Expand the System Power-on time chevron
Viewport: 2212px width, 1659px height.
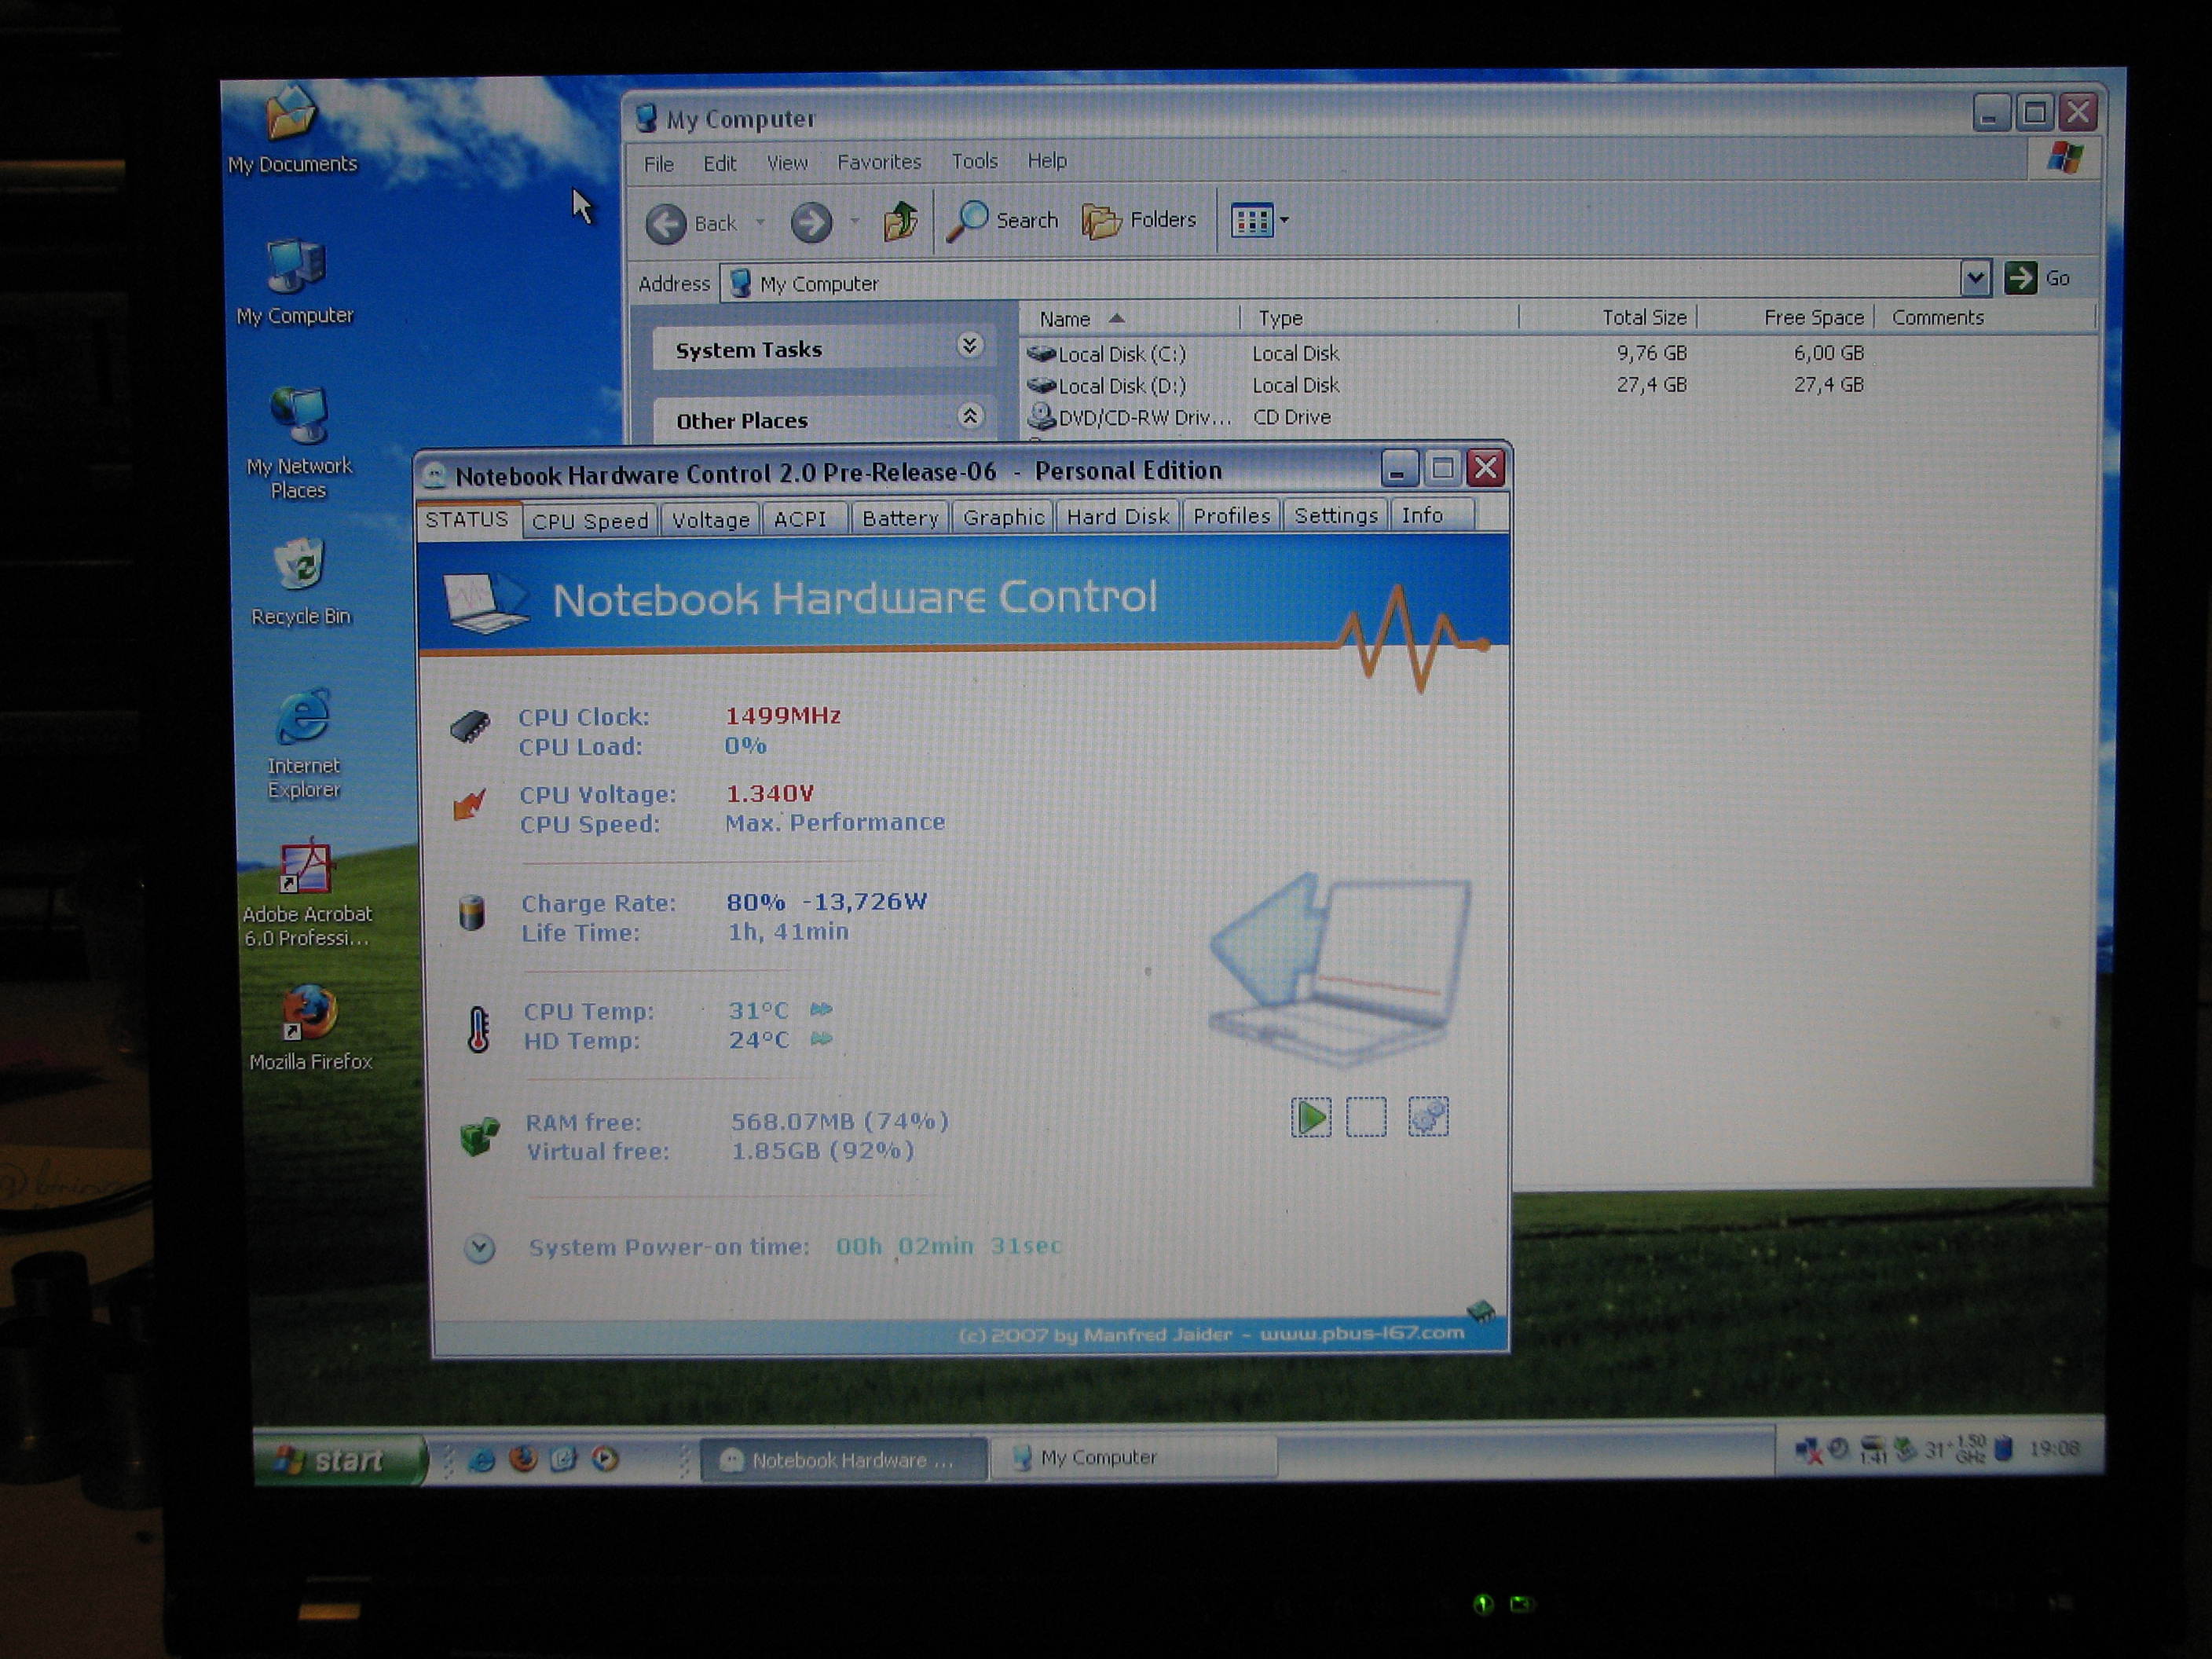[x=480, y=1248]
